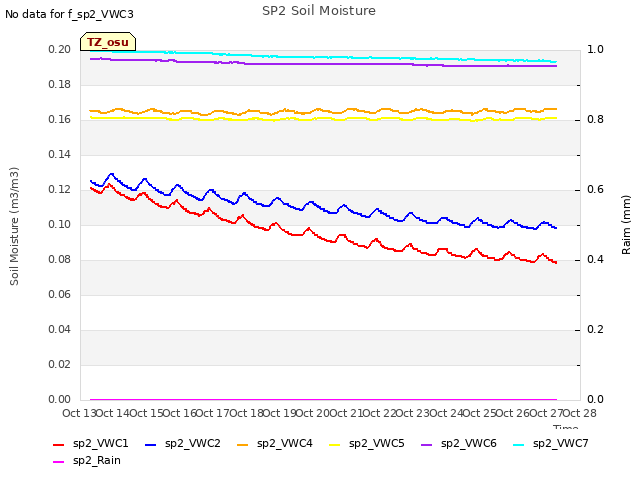Click the magenta sp2_Rain legend swatch
Viewport: 640px width, 480px height.
(x=59, y=462)
